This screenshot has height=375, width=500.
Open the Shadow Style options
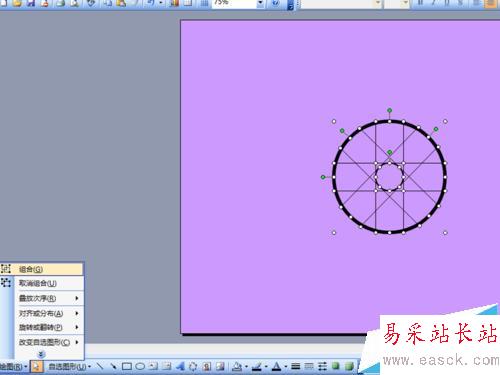tap(336, 366)
